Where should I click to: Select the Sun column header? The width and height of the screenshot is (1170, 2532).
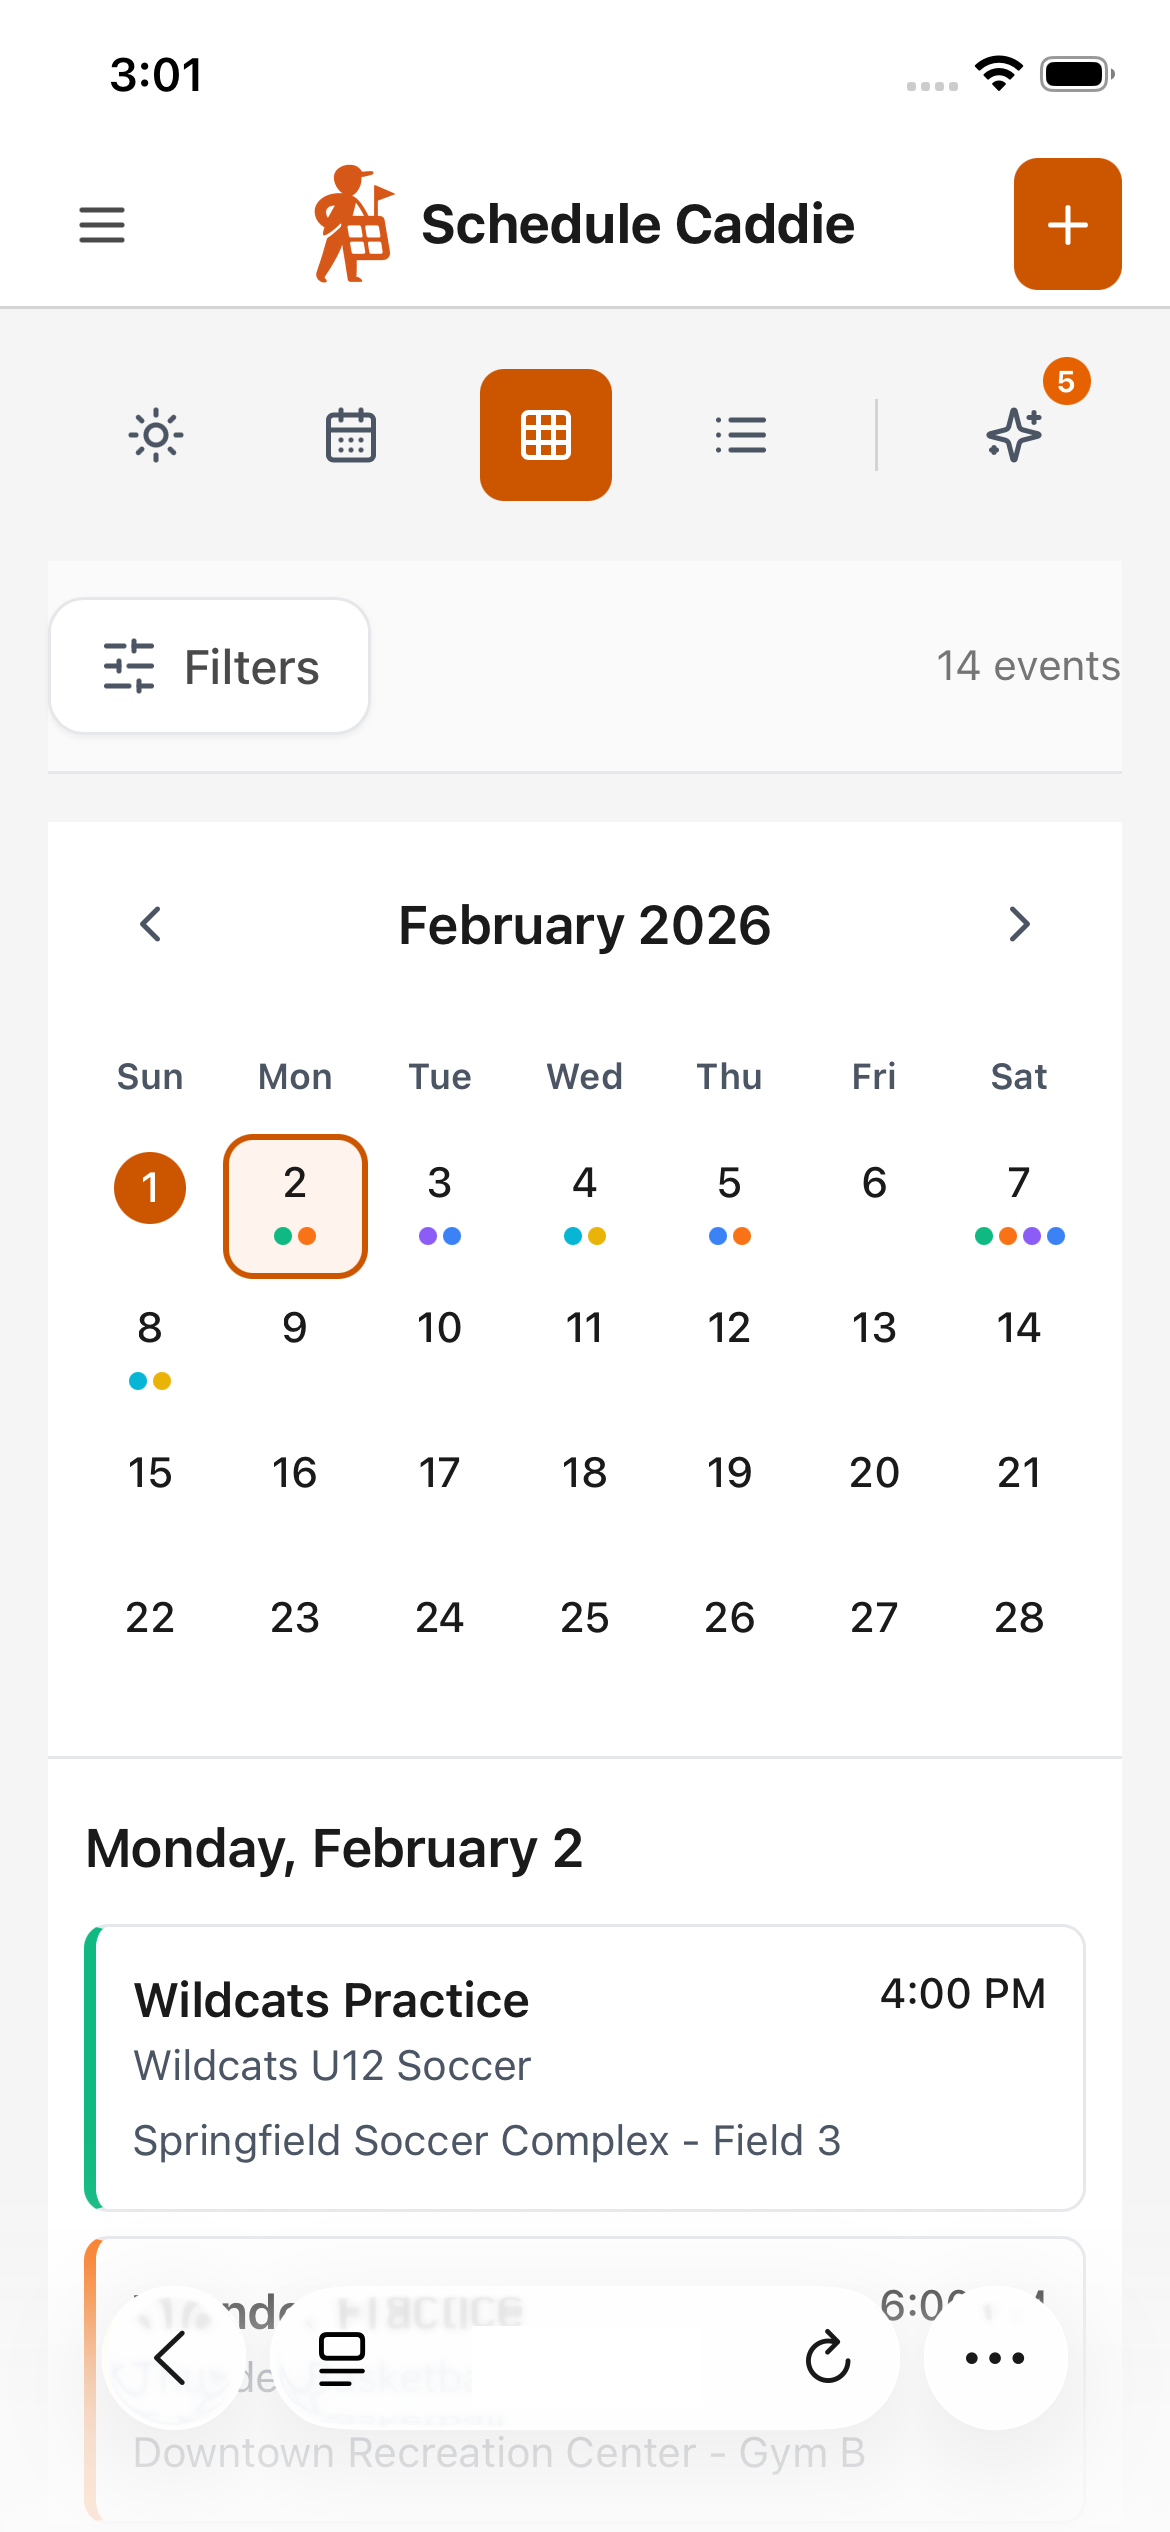pos(150,1076)
